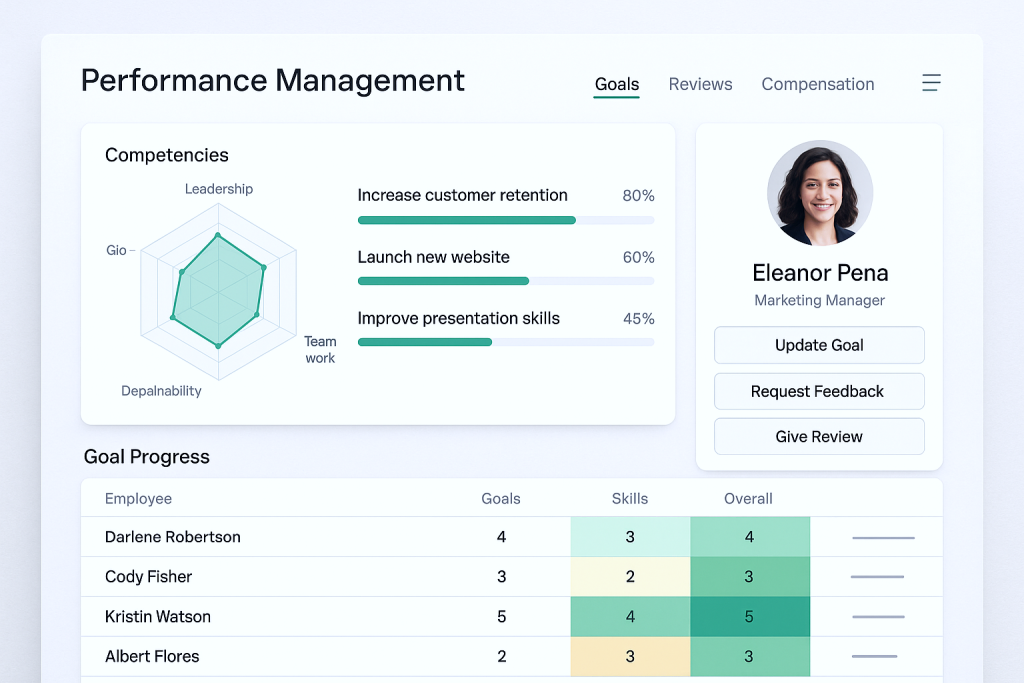The image size is (1024, 683).
Task: Open the Reviews tab
Action: [700, 85]
